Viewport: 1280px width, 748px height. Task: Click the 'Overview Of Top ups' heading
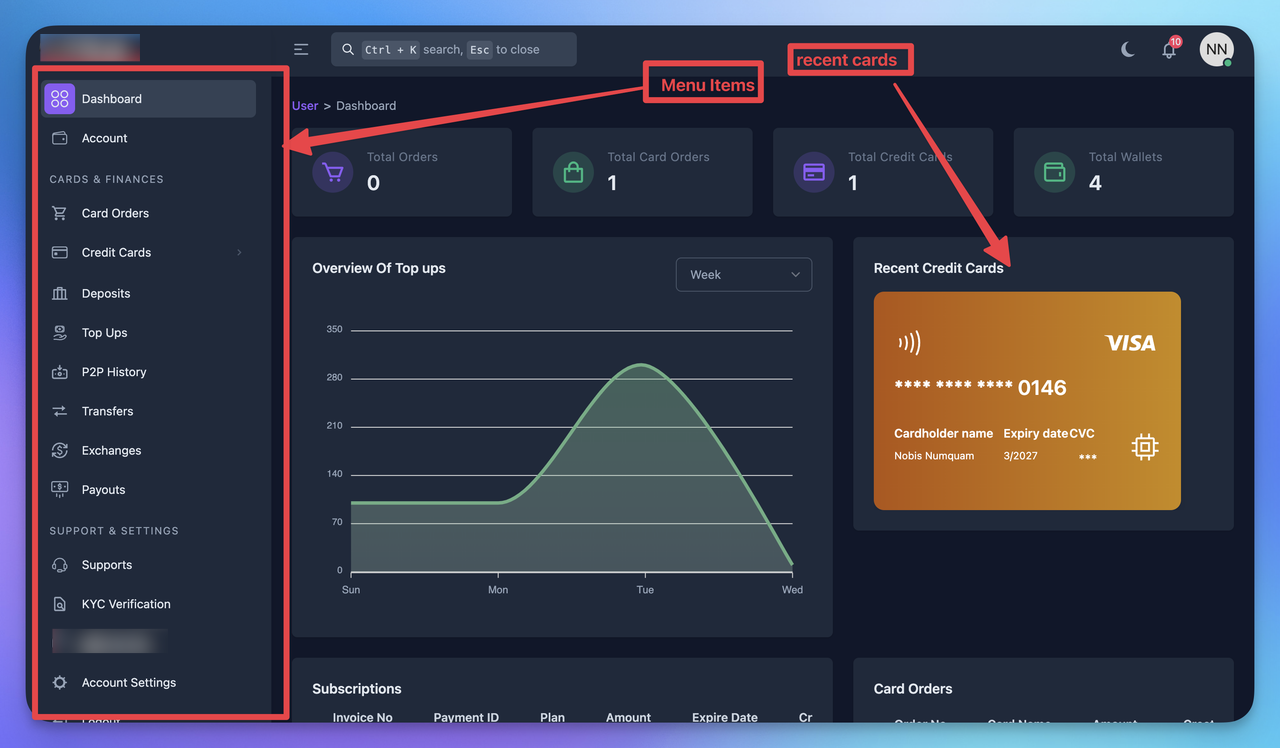(x=379, y=268)
